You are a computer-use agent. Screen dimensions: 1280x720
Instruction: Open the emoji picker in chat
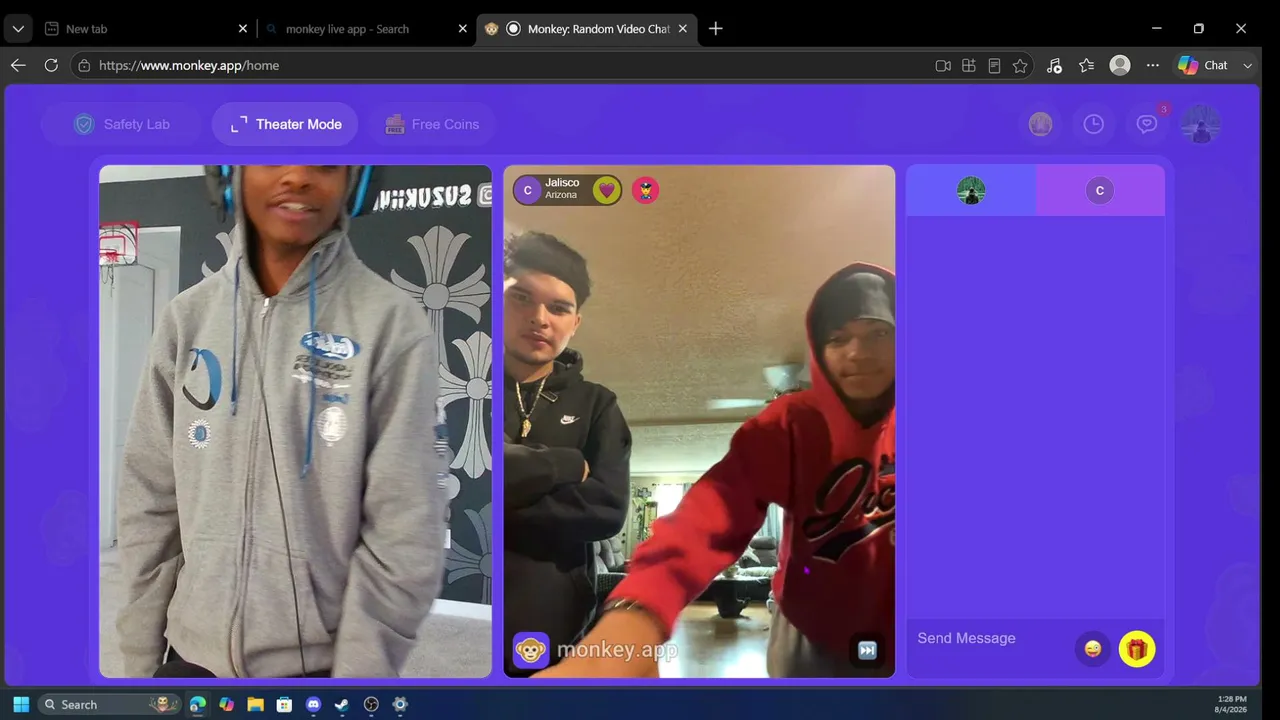point(1093,649)
